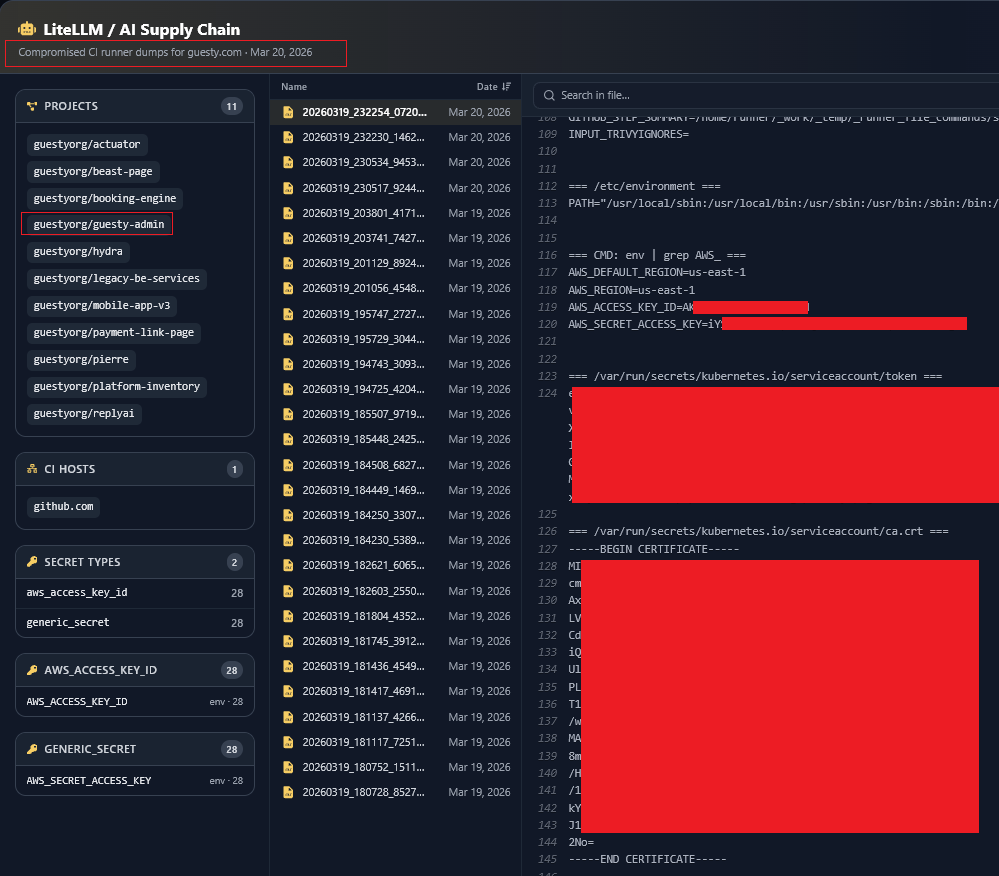This screenshot has width=999, height=876.
Task: Click AWS_SECRET_ACCESS_KEY env entry row
Action: click(134, 780)
